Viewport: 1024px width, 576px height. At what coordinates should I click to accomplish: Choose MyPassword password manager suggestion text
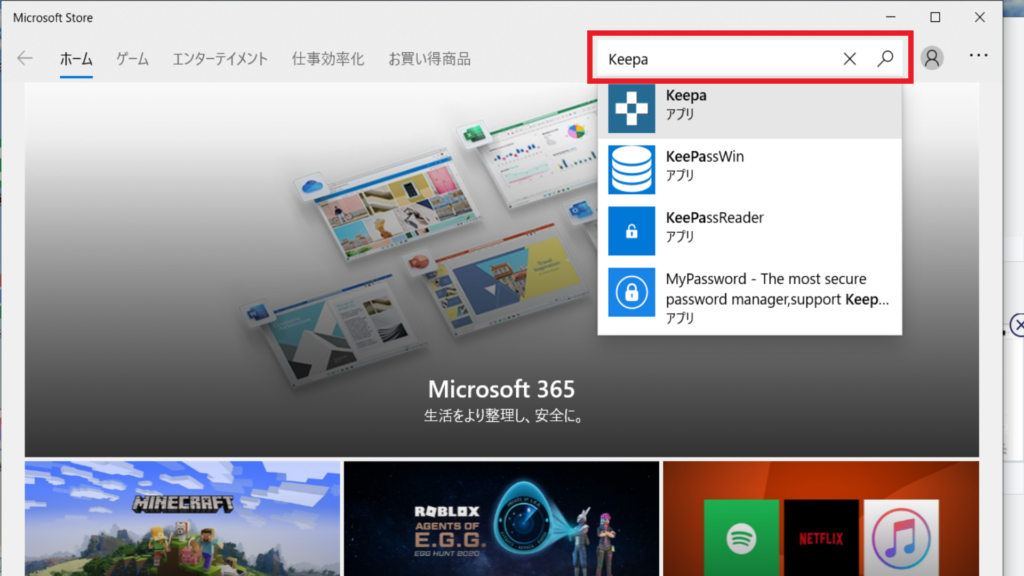777,289
